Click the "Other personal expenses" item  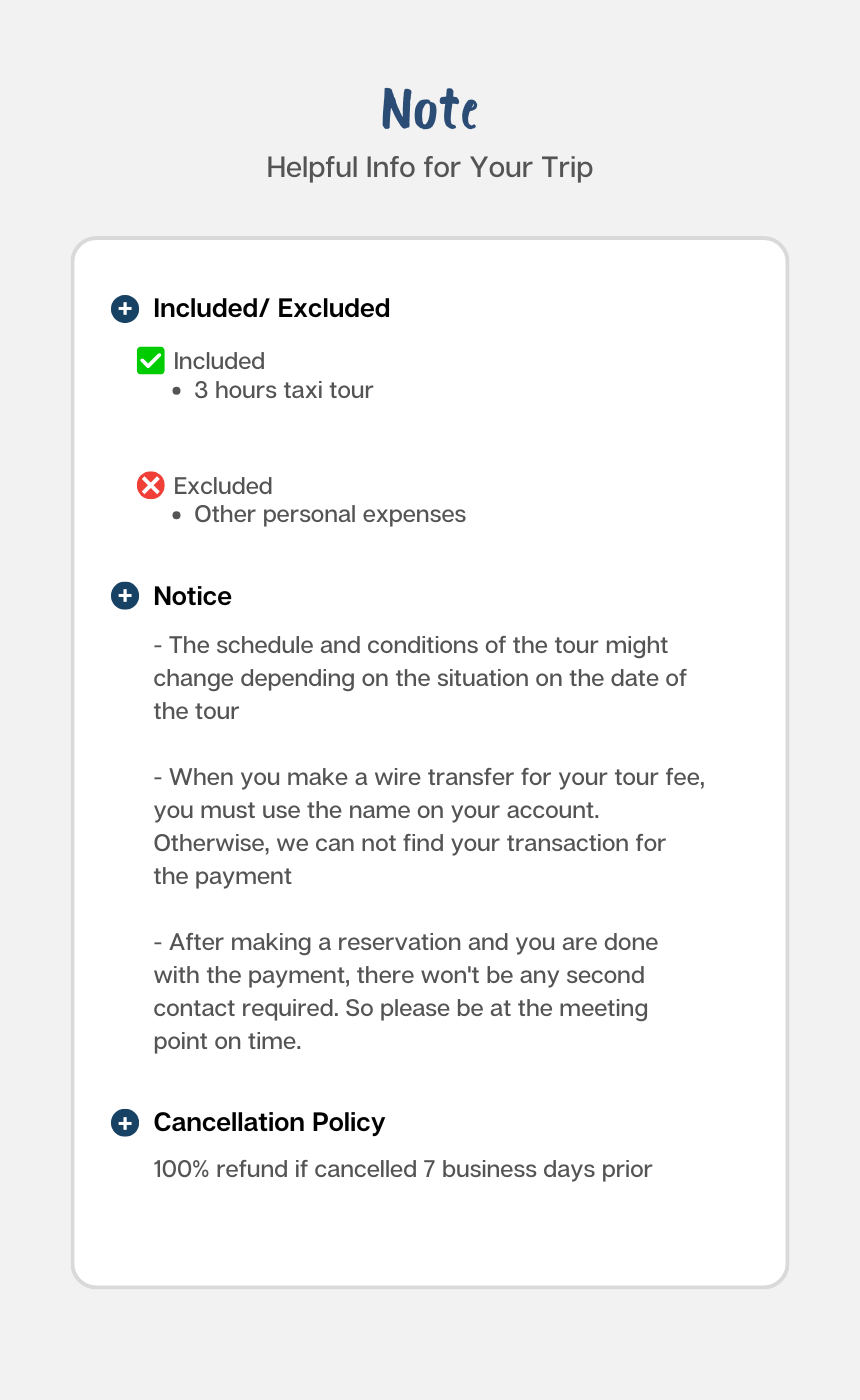coord(330,515)
